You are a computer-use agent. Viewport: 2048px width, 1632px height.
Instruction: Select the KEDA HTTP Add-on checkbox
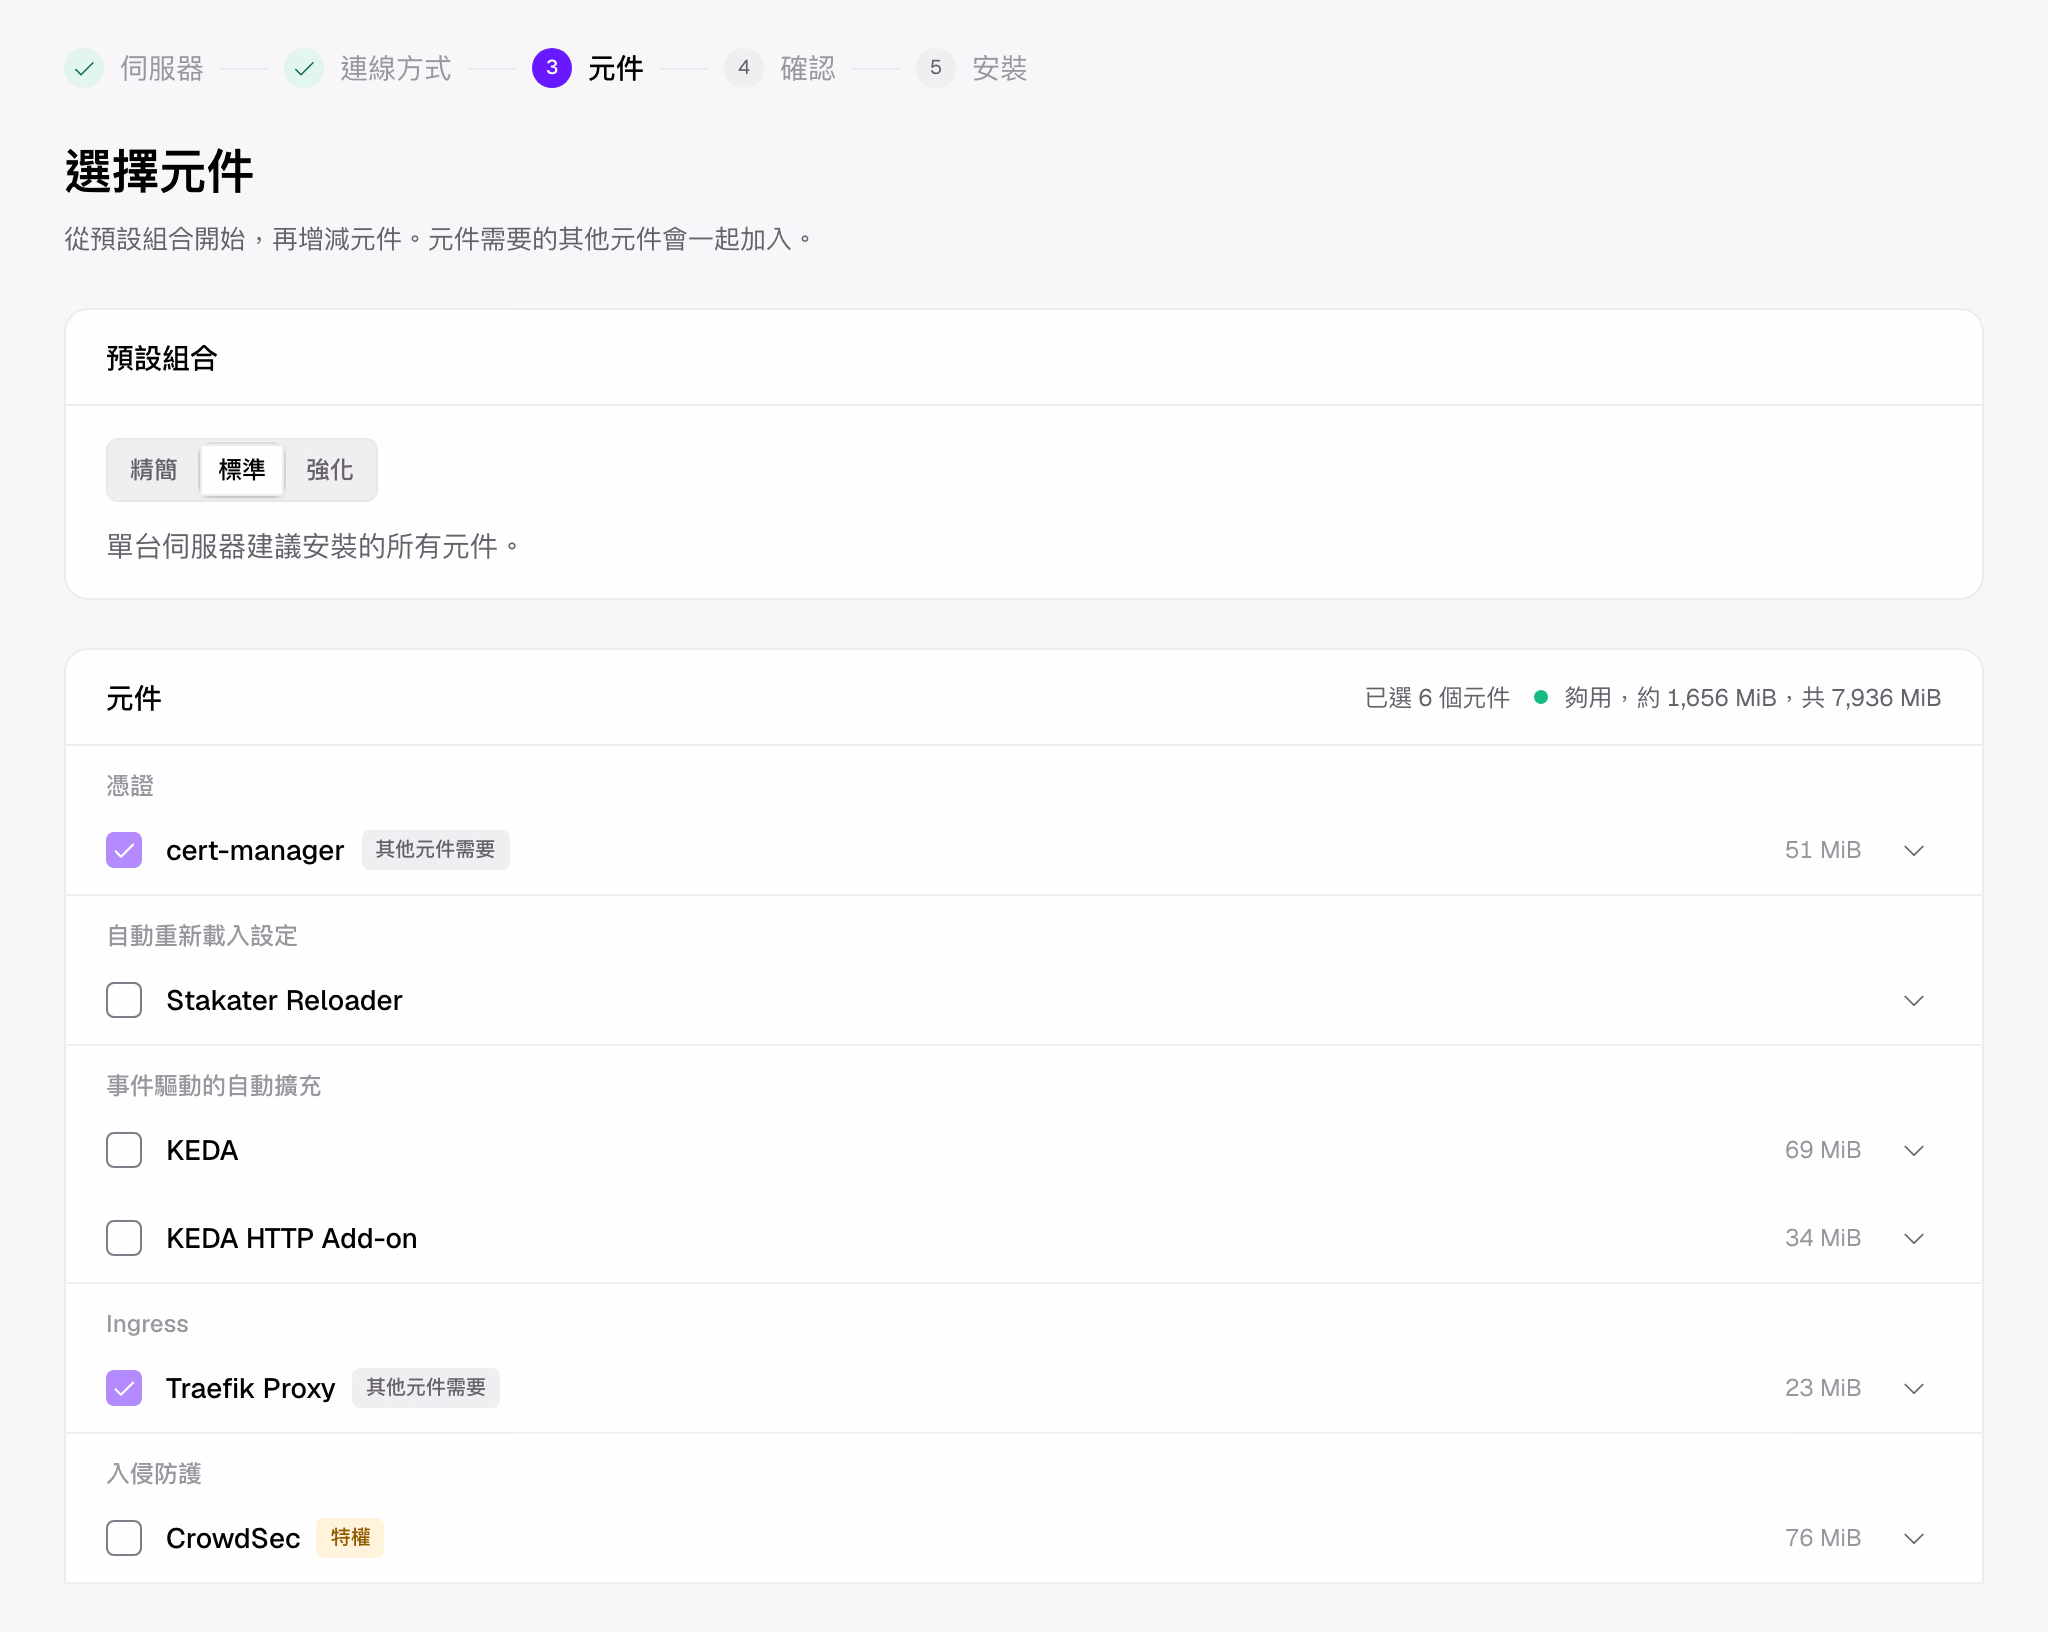coord(124,1238)
